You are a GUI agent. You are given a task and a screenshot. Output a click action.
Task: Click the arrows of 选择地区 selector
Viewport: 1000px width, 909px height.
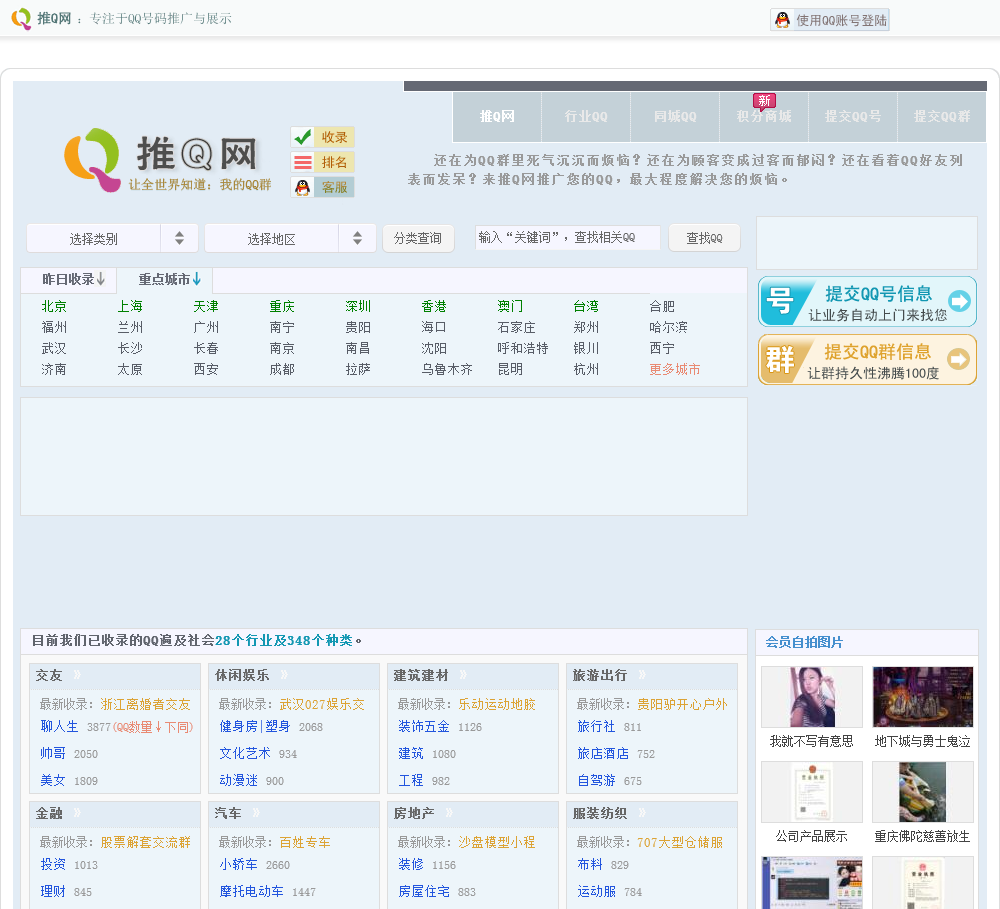point(357,239)
